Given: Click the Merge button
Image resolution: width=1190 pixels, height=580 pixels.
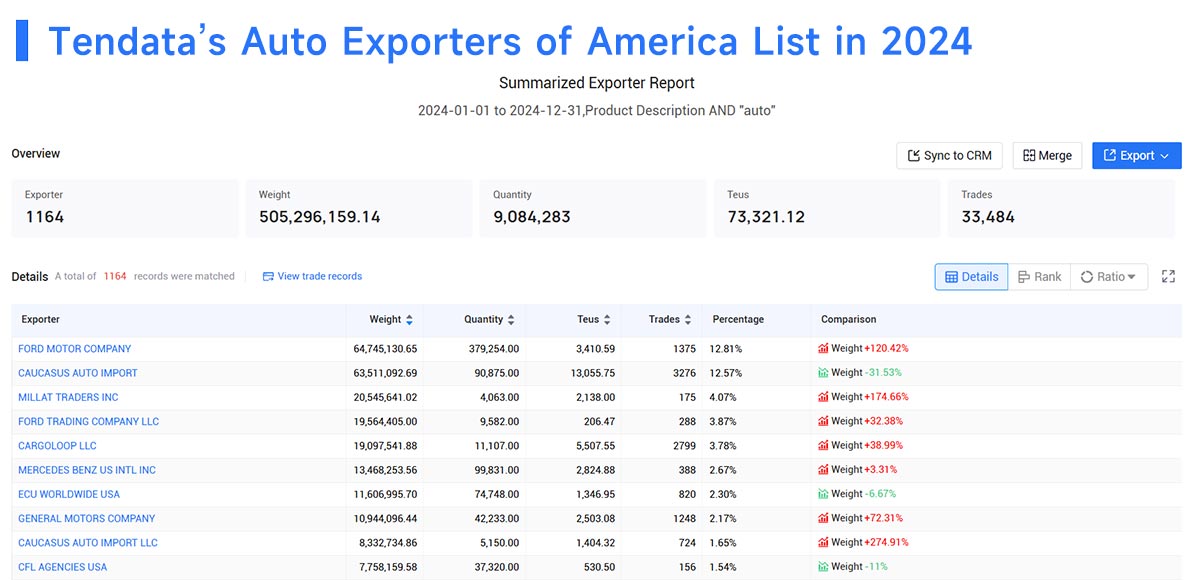Looking at the screenshot, I should pyautogui.click(x=1047, y=156).
